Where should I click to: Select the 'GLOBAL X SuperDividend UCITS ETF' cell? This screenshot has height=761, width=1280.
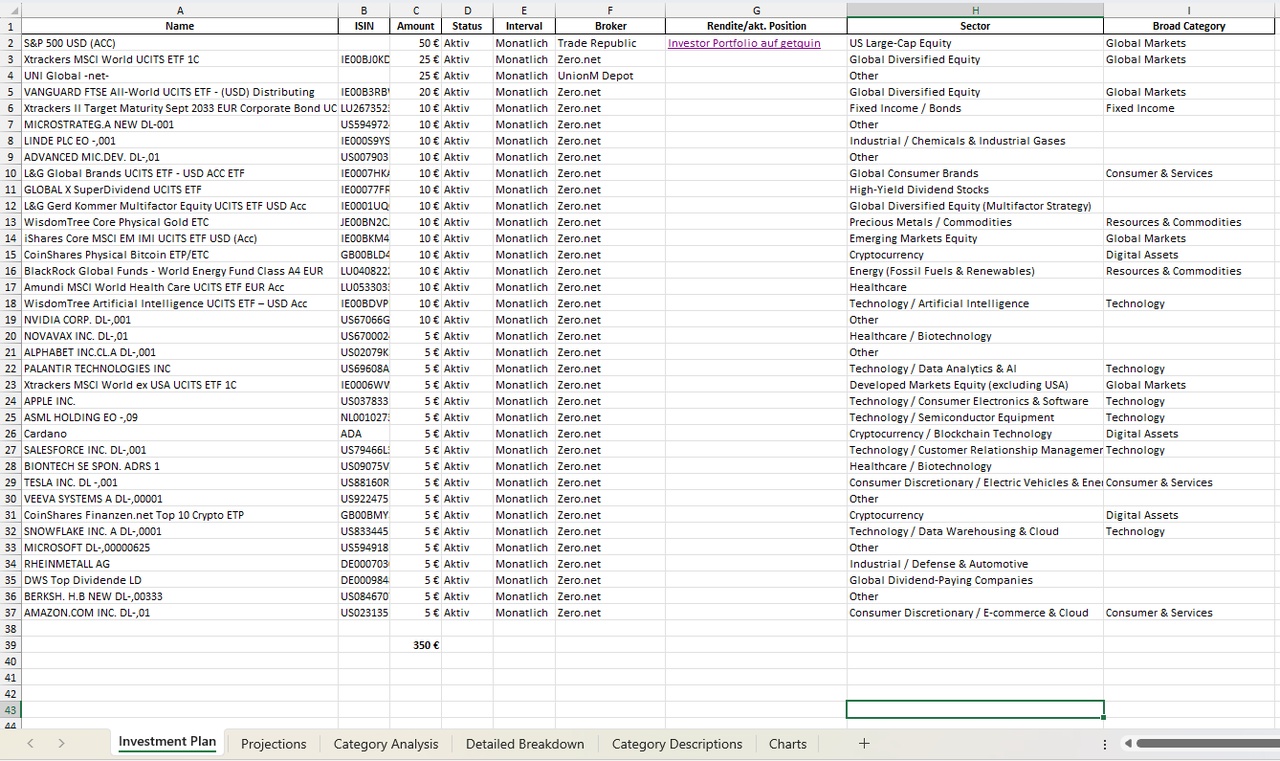click(x=180, y=189)
